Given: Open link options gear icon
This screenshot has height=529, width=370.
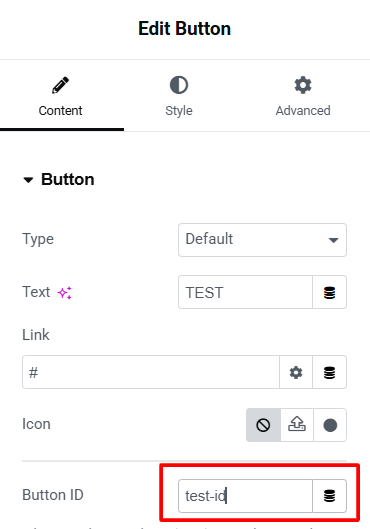Looking at the screenshot, I should pos(296,372).
